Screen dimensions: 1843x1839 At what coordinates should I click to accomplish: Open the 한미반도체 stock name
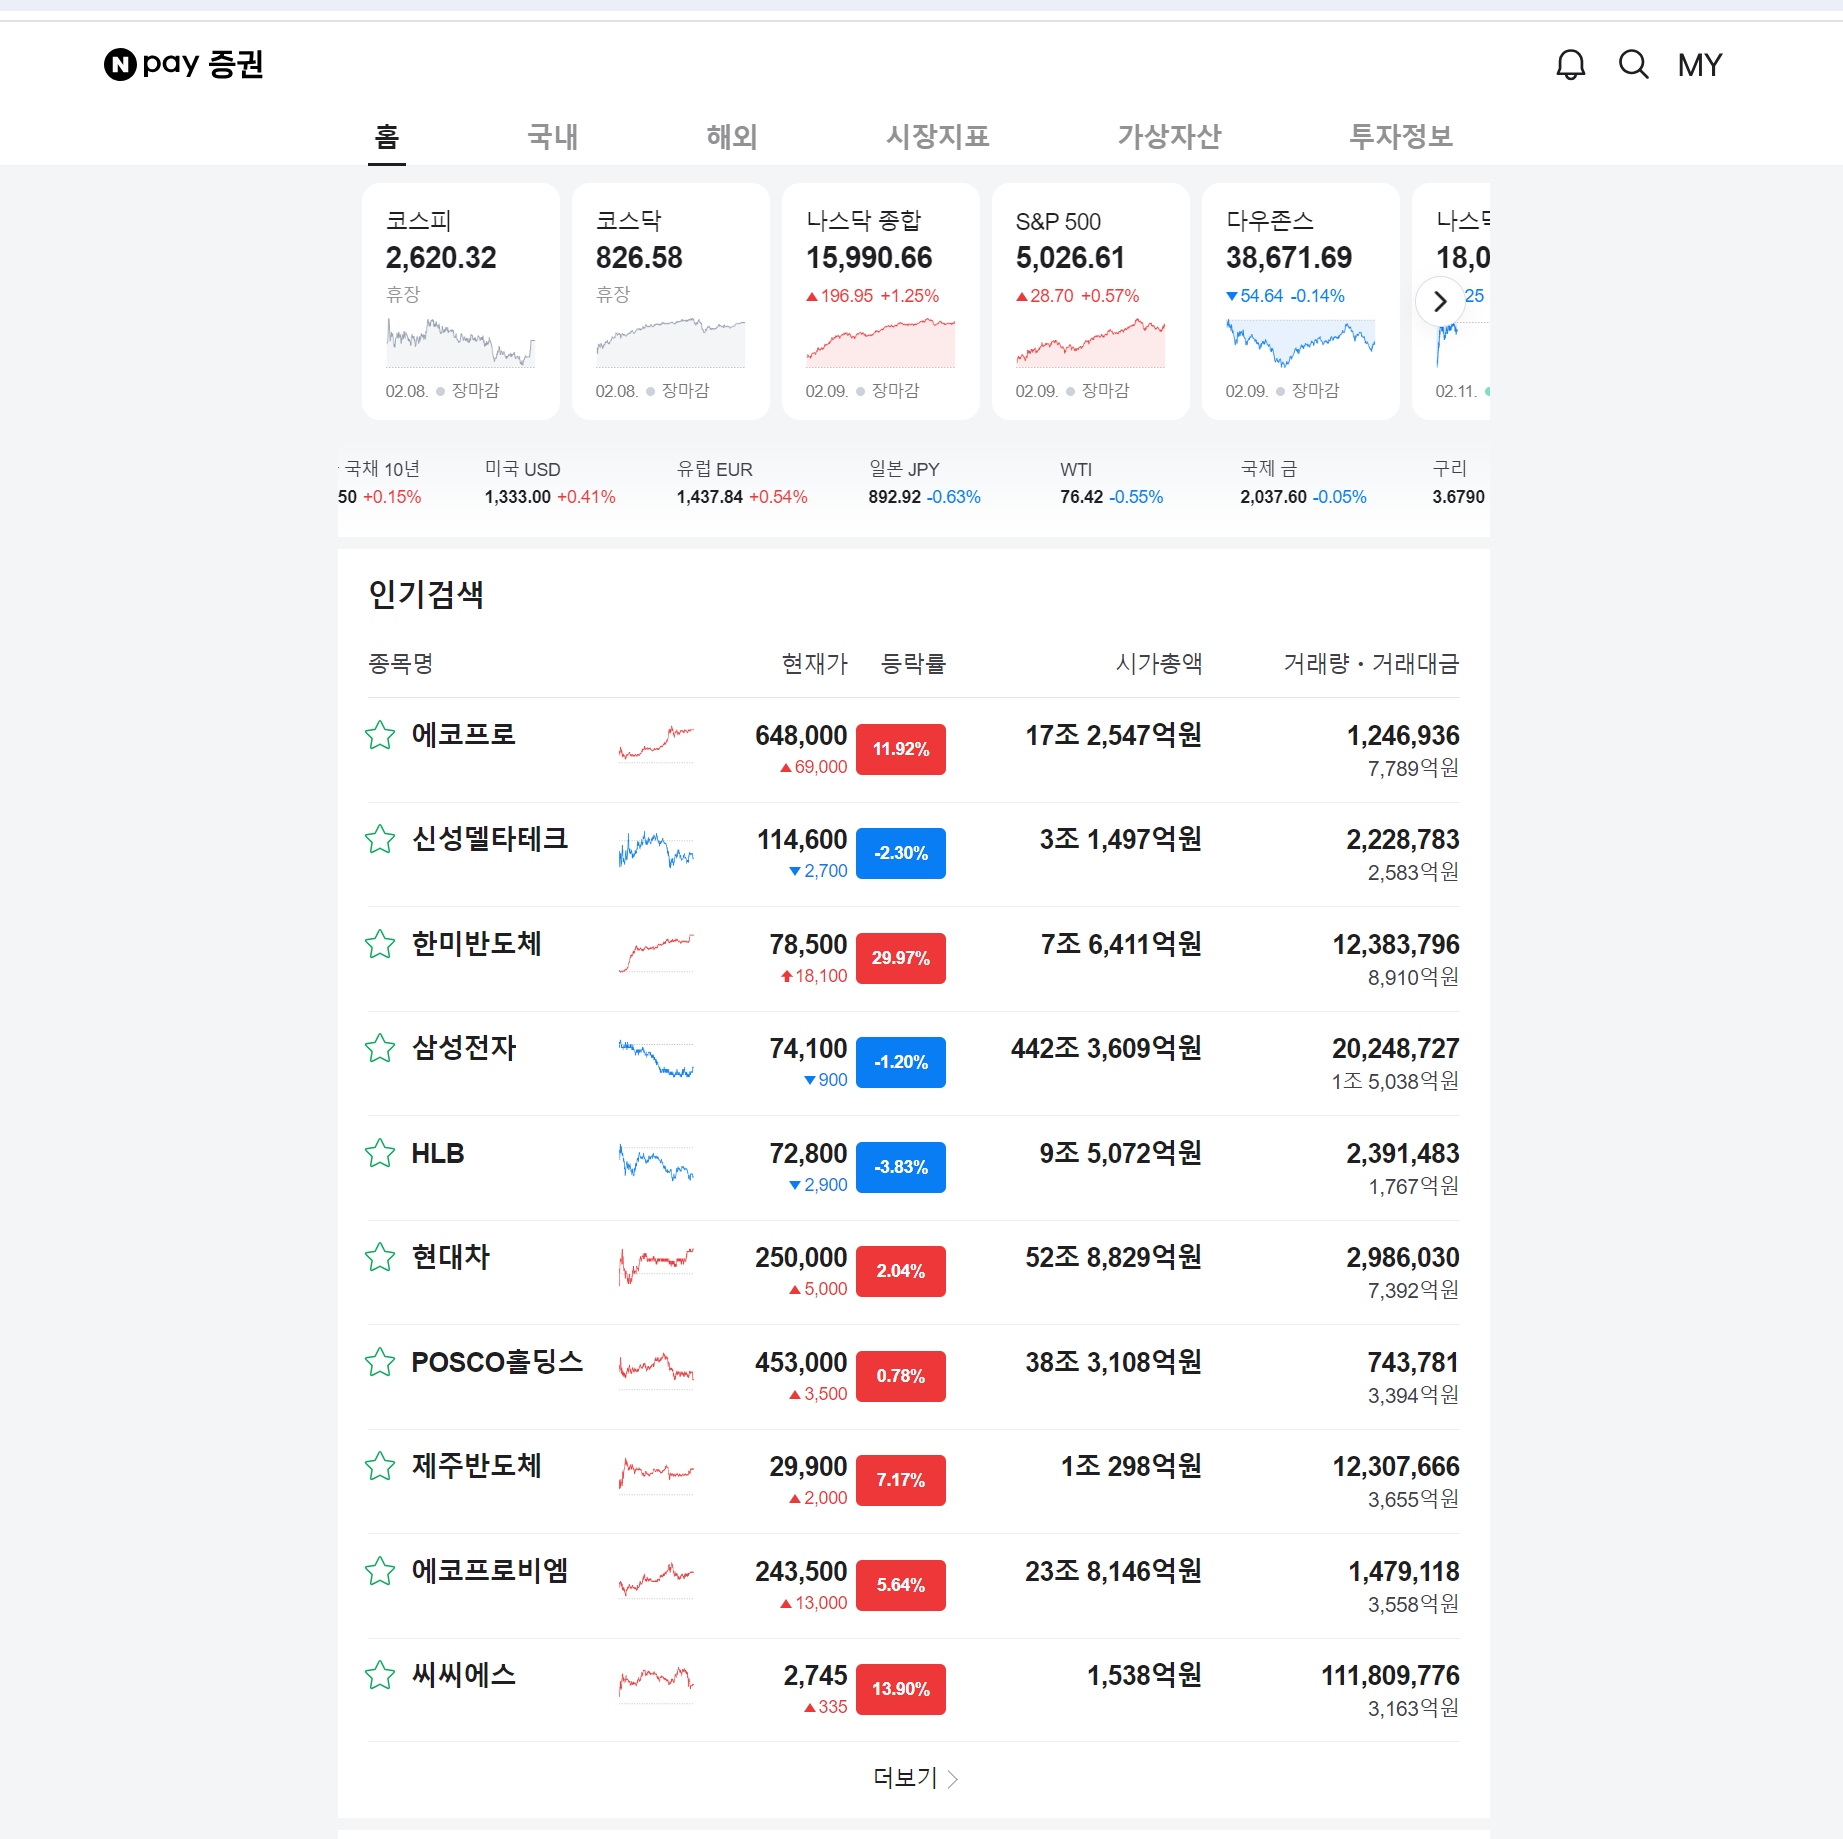[477, 944]
